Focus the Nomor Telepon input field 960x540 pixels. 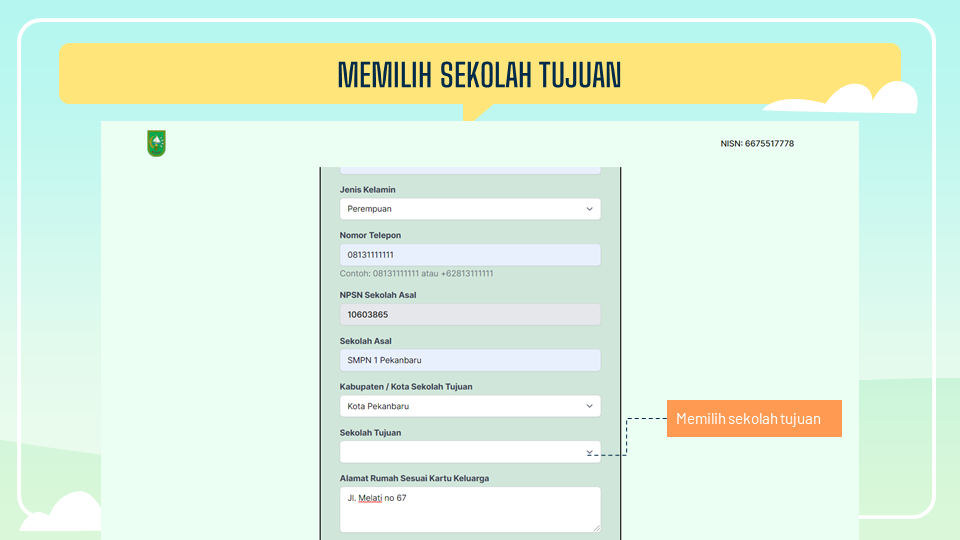pos(470,255)
